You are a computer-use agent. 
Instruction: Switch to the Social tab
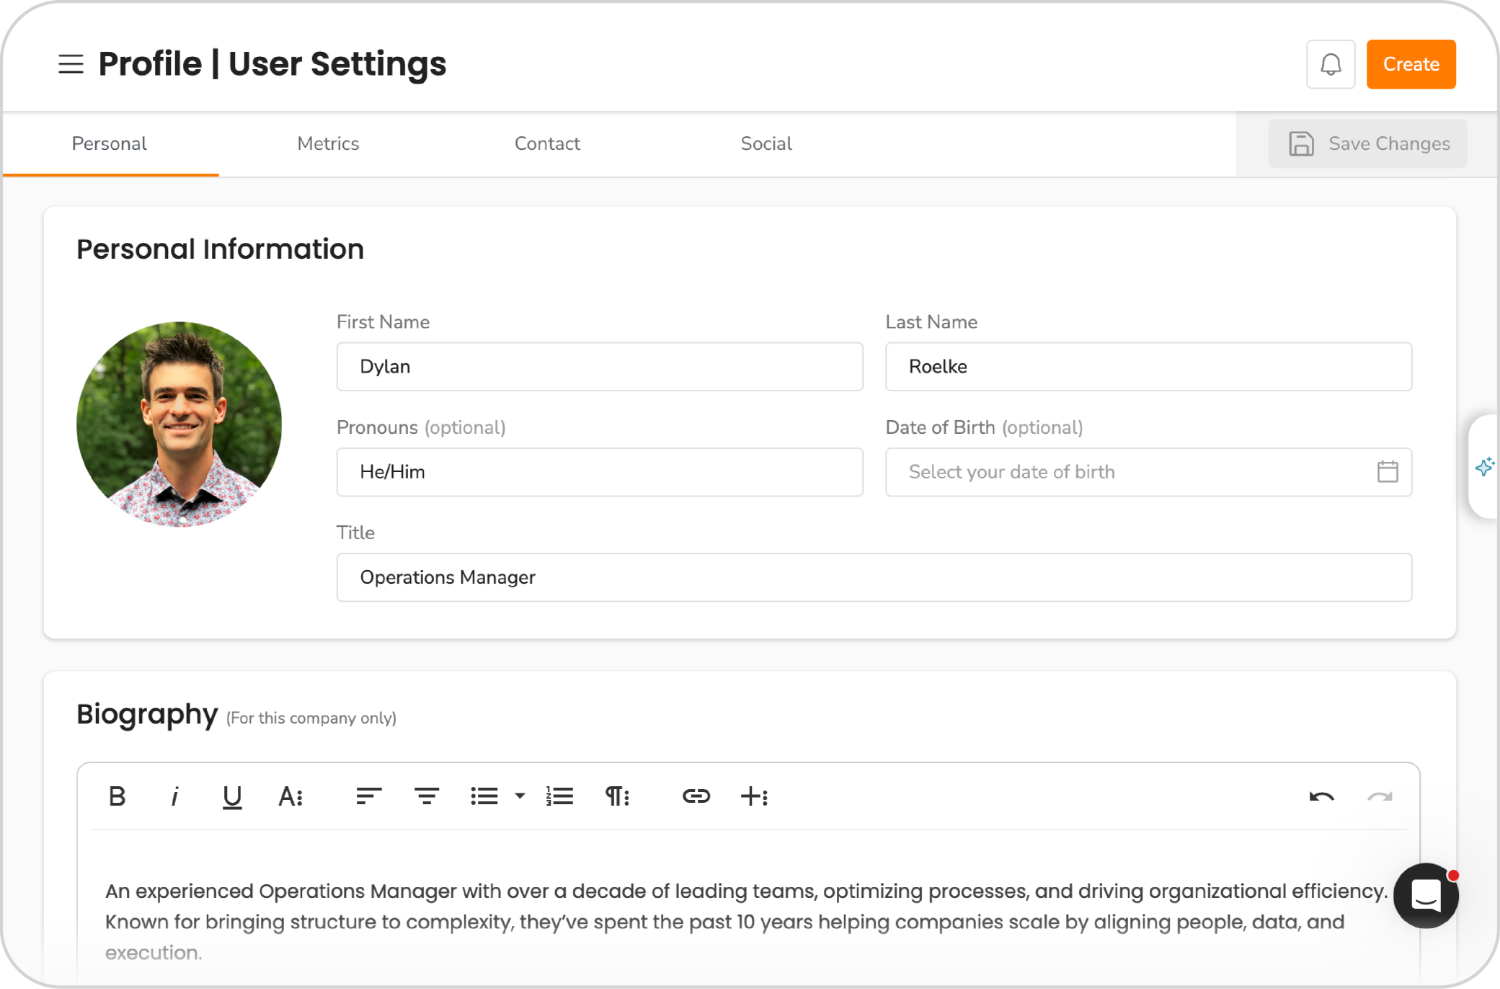coord(766,143)
